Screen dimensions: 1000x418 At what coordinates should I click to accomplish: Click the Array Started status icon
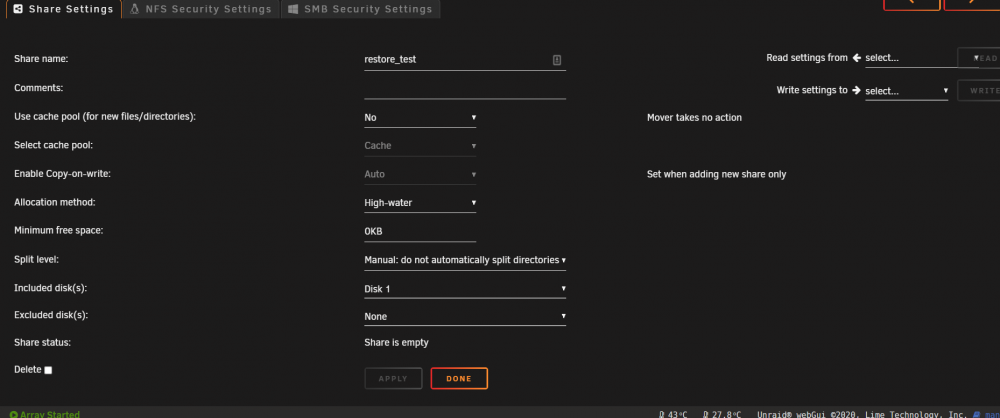click(13, 414)
